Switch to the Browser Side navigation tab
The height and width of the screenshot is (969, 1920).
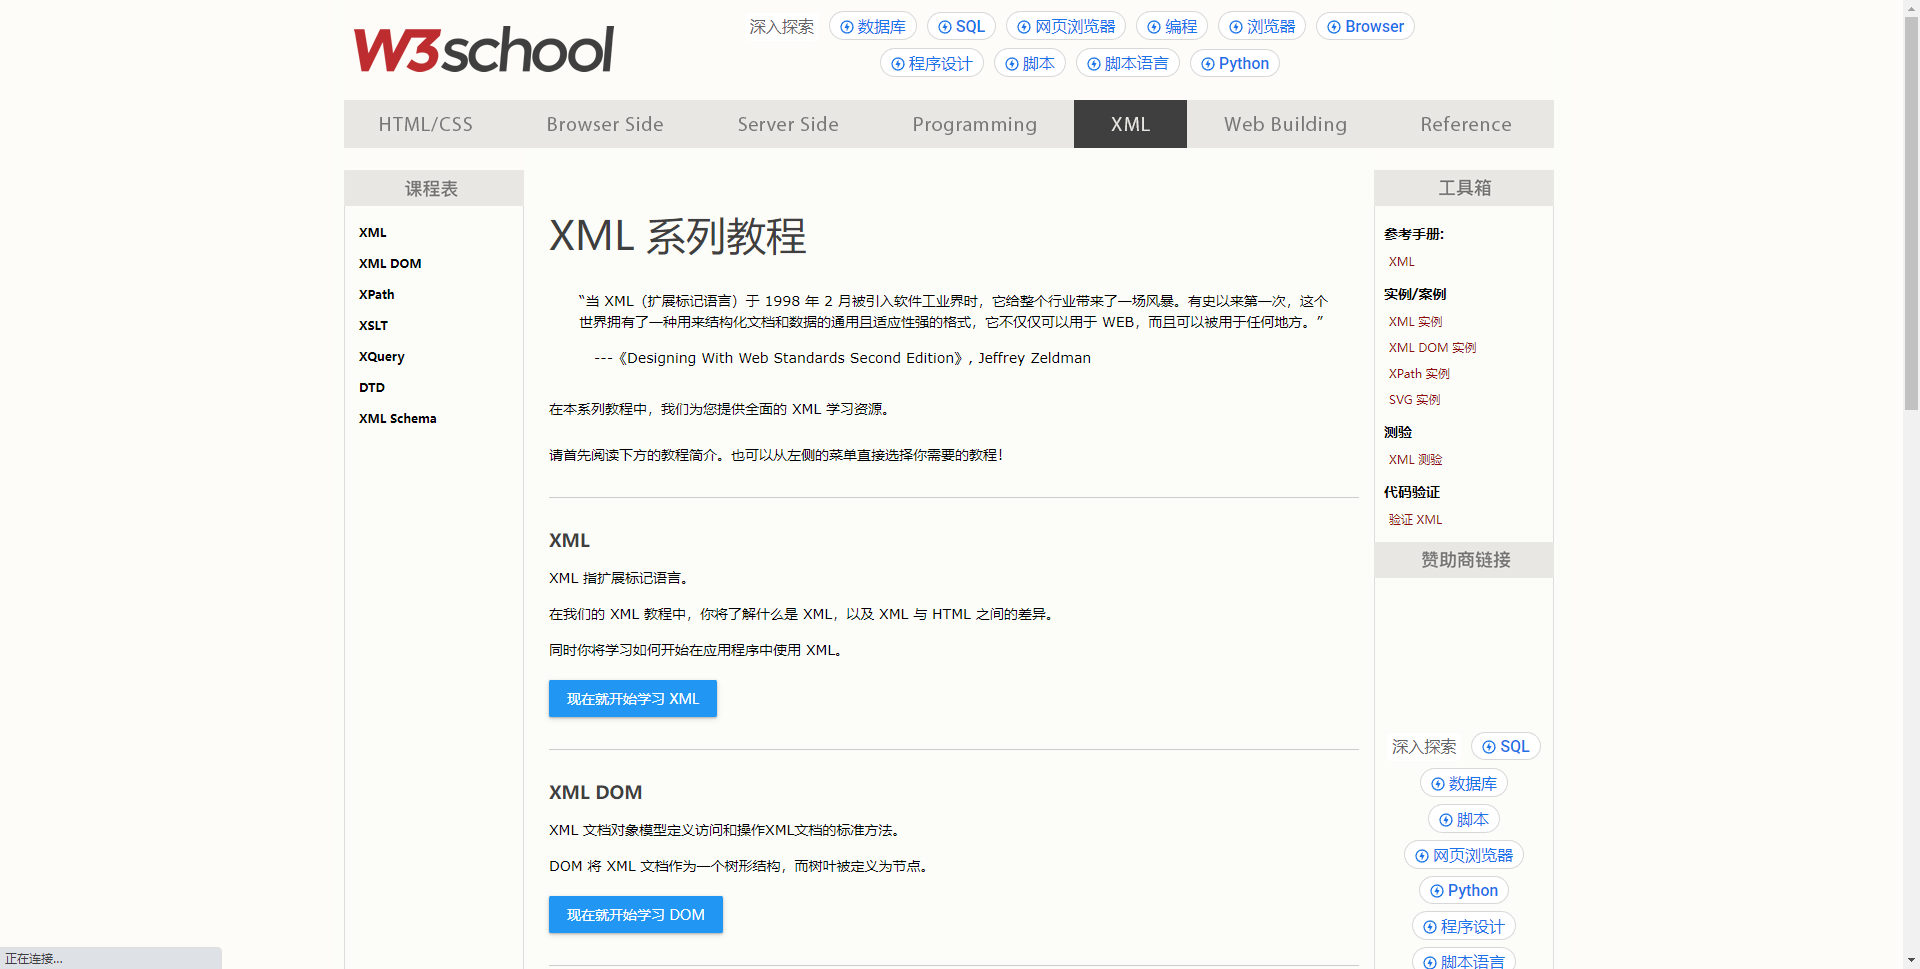[x=605, y=124]
